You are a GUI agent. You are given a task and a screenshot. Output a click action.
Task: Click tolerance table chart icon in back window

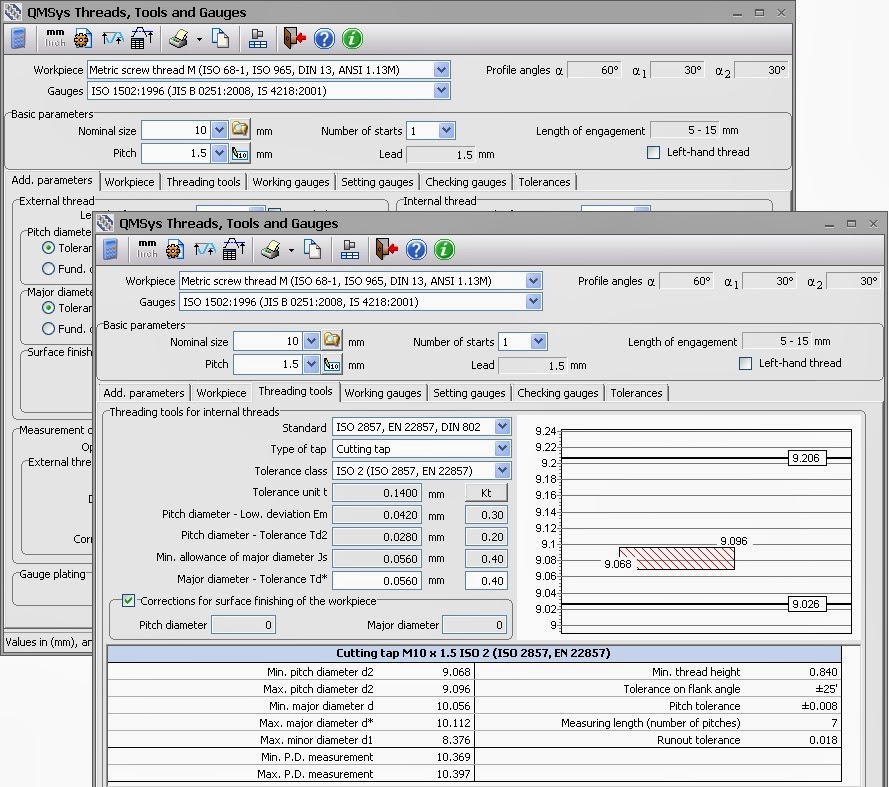tap(142, 39)
